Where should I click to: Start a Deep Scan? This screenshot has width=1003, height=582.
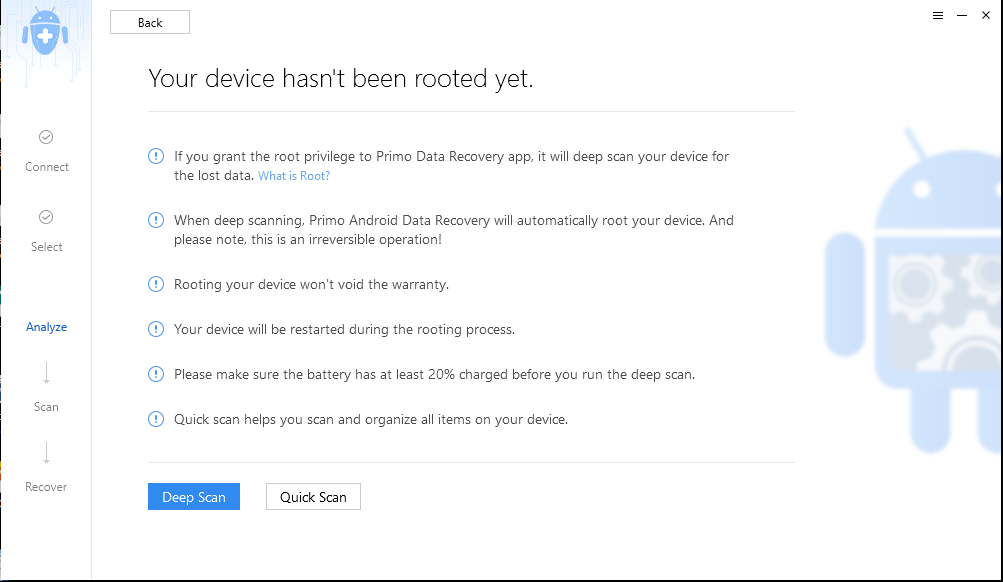(193, 496)
